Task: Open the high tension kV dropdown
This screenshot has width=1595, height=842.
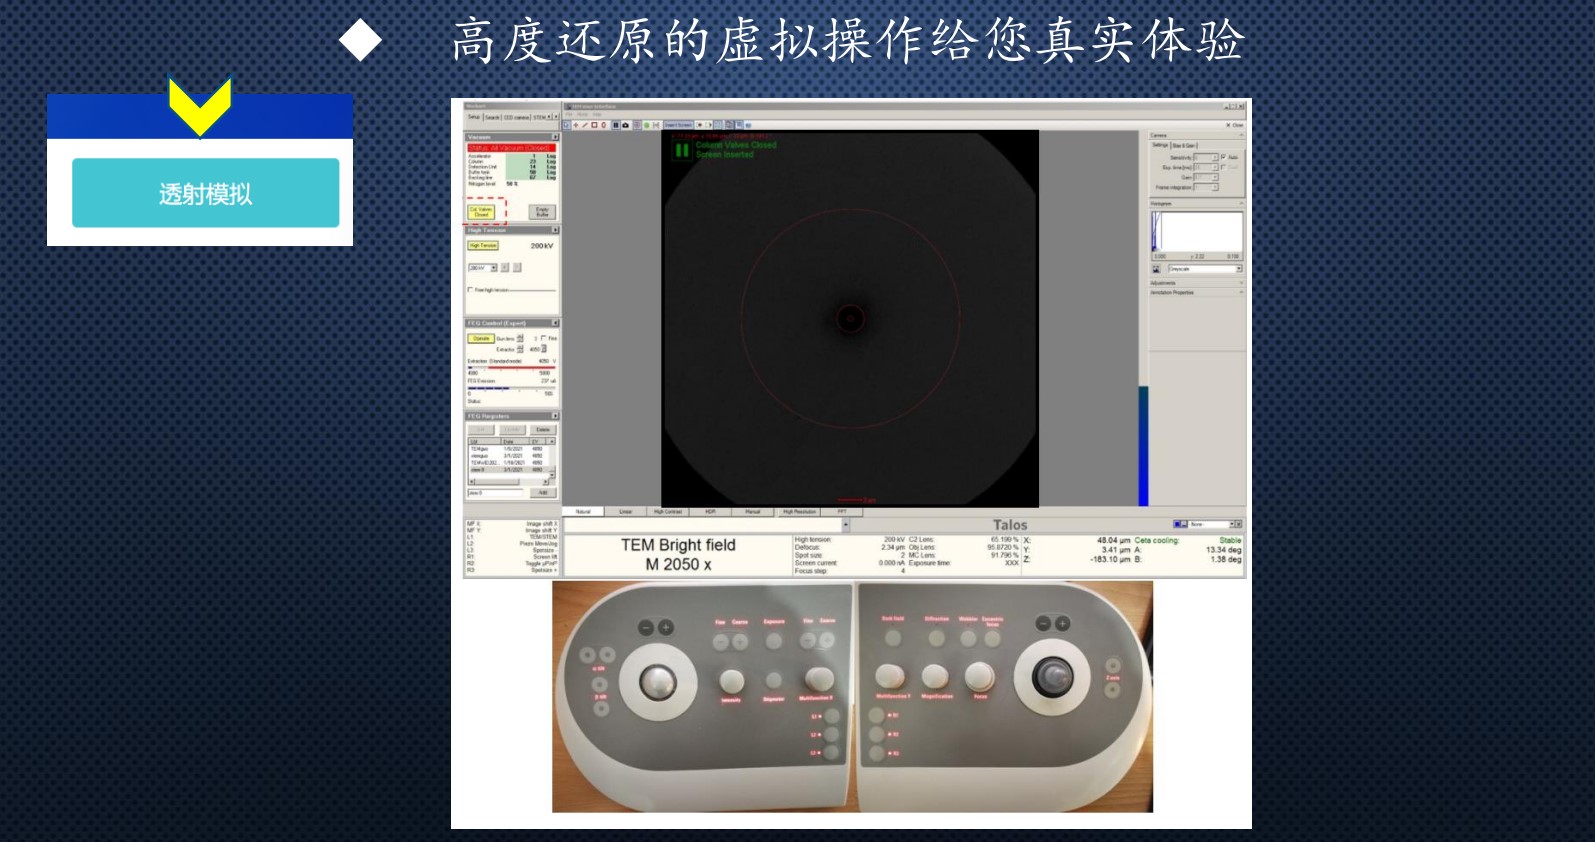Action: pyautogui.click(x=493, y=268)
